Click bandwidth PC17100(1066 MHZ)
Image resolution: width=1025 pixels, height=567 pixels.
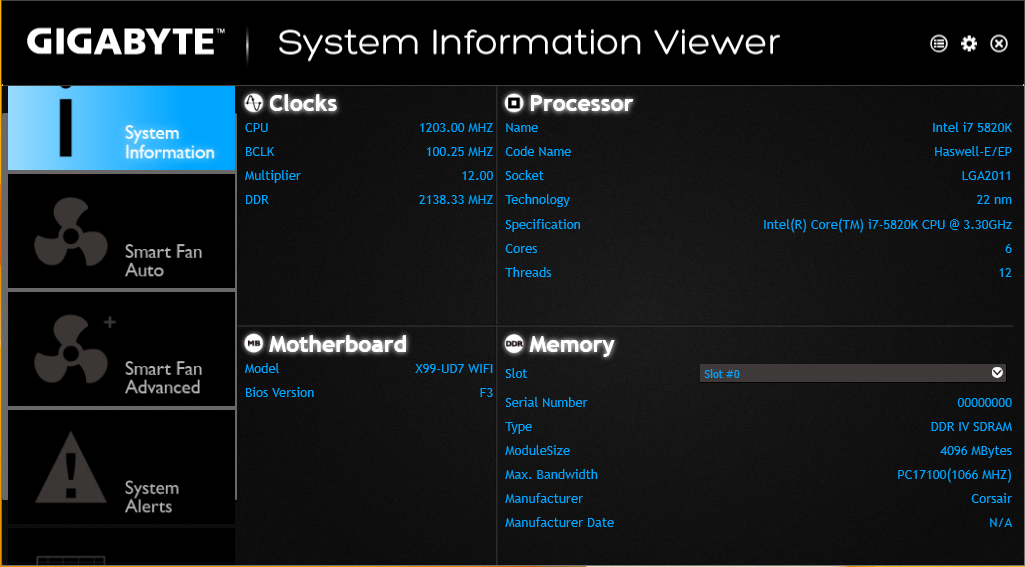(954, 475)
